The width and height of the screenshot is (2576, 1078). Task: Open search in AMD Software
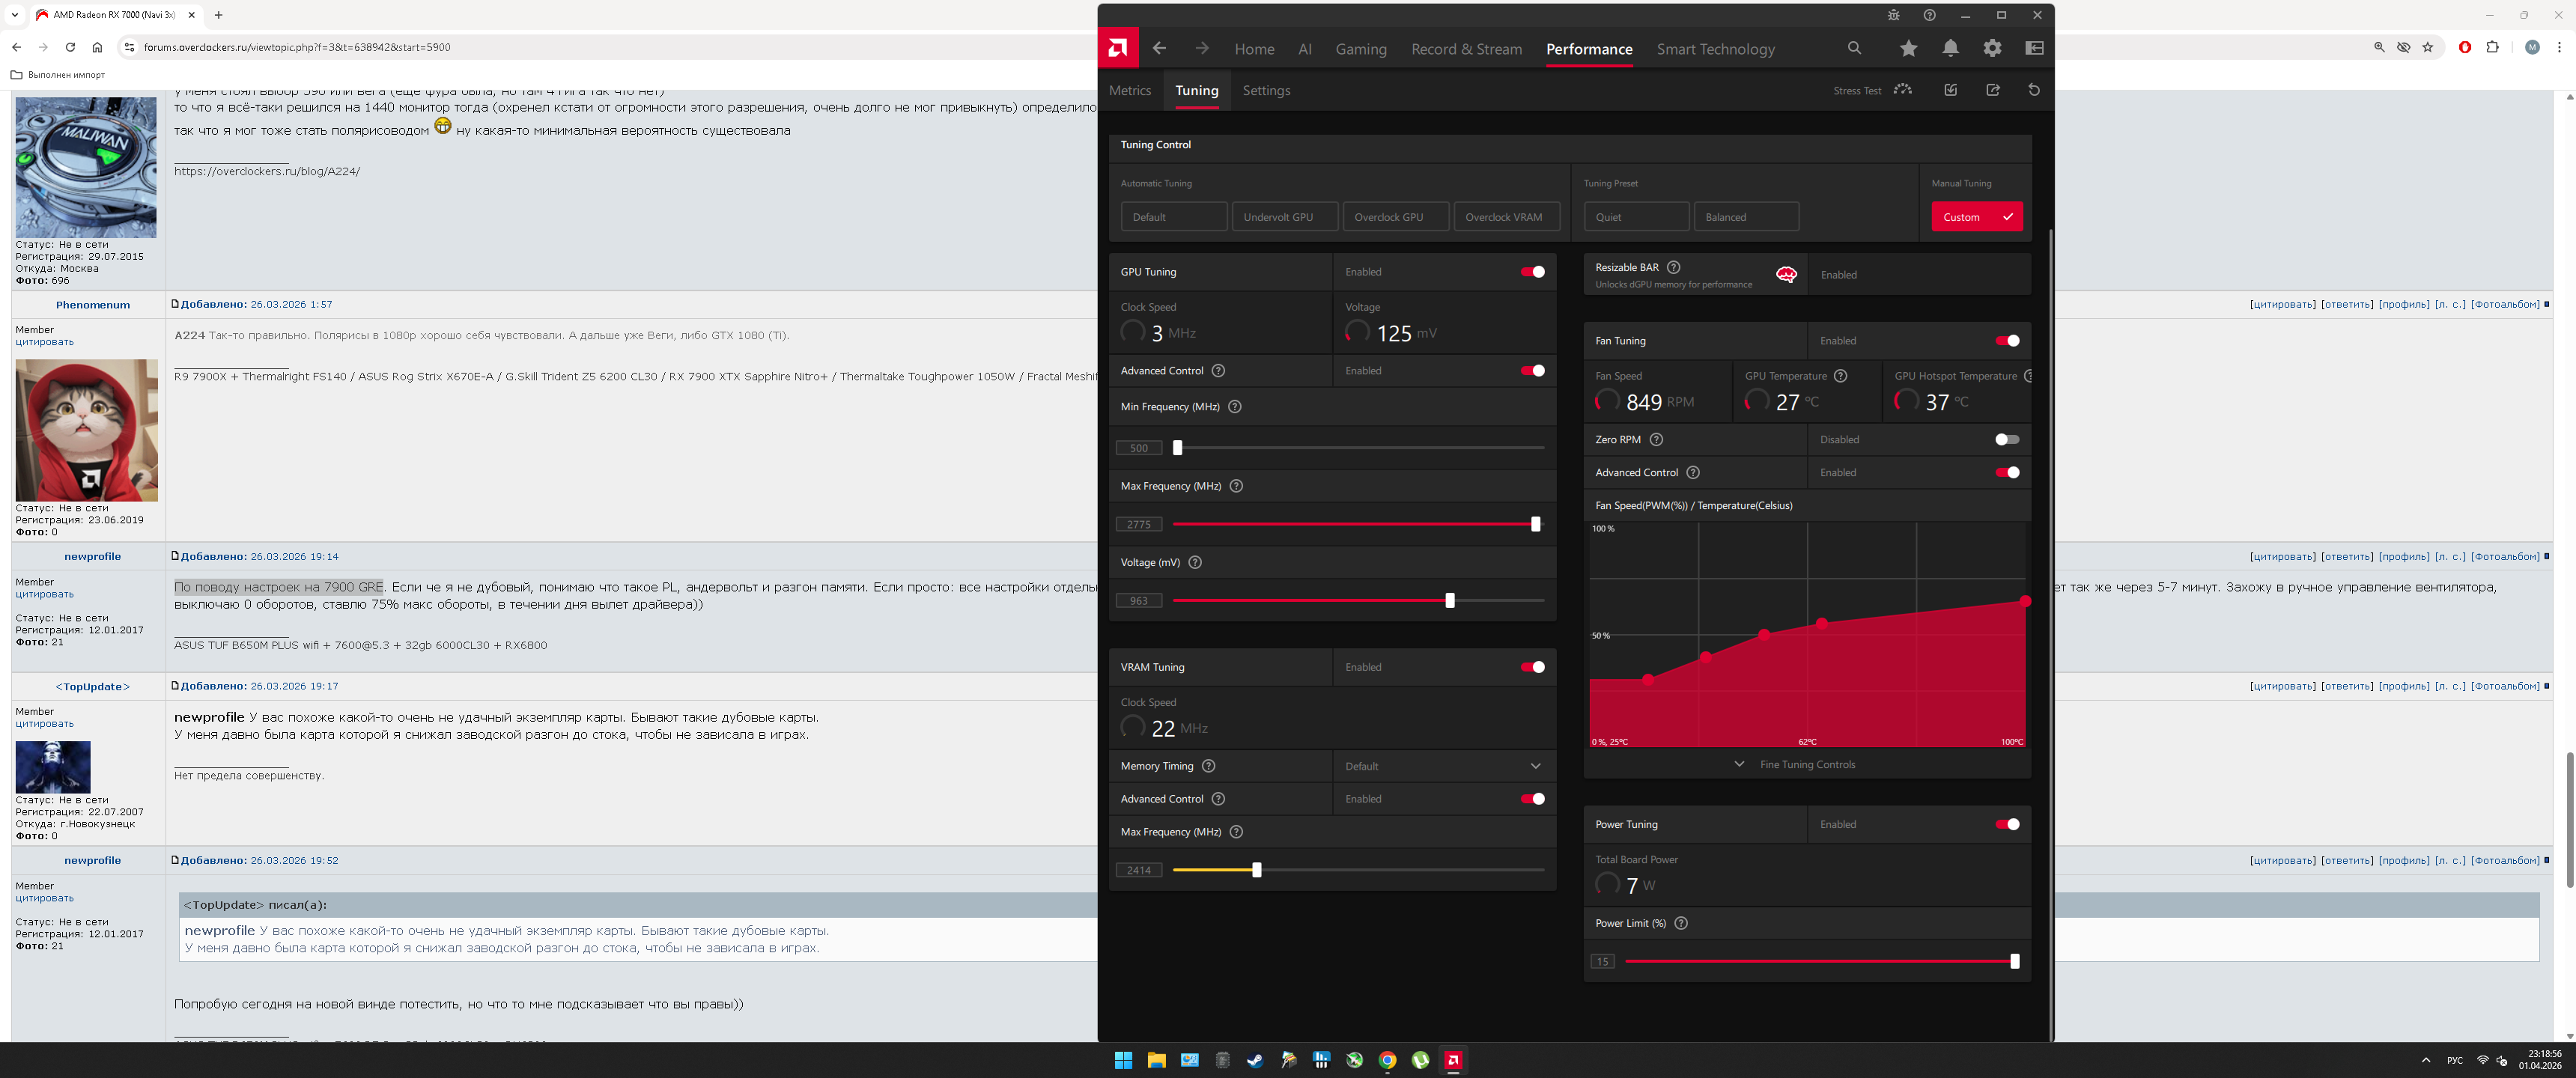point(1855,48)
